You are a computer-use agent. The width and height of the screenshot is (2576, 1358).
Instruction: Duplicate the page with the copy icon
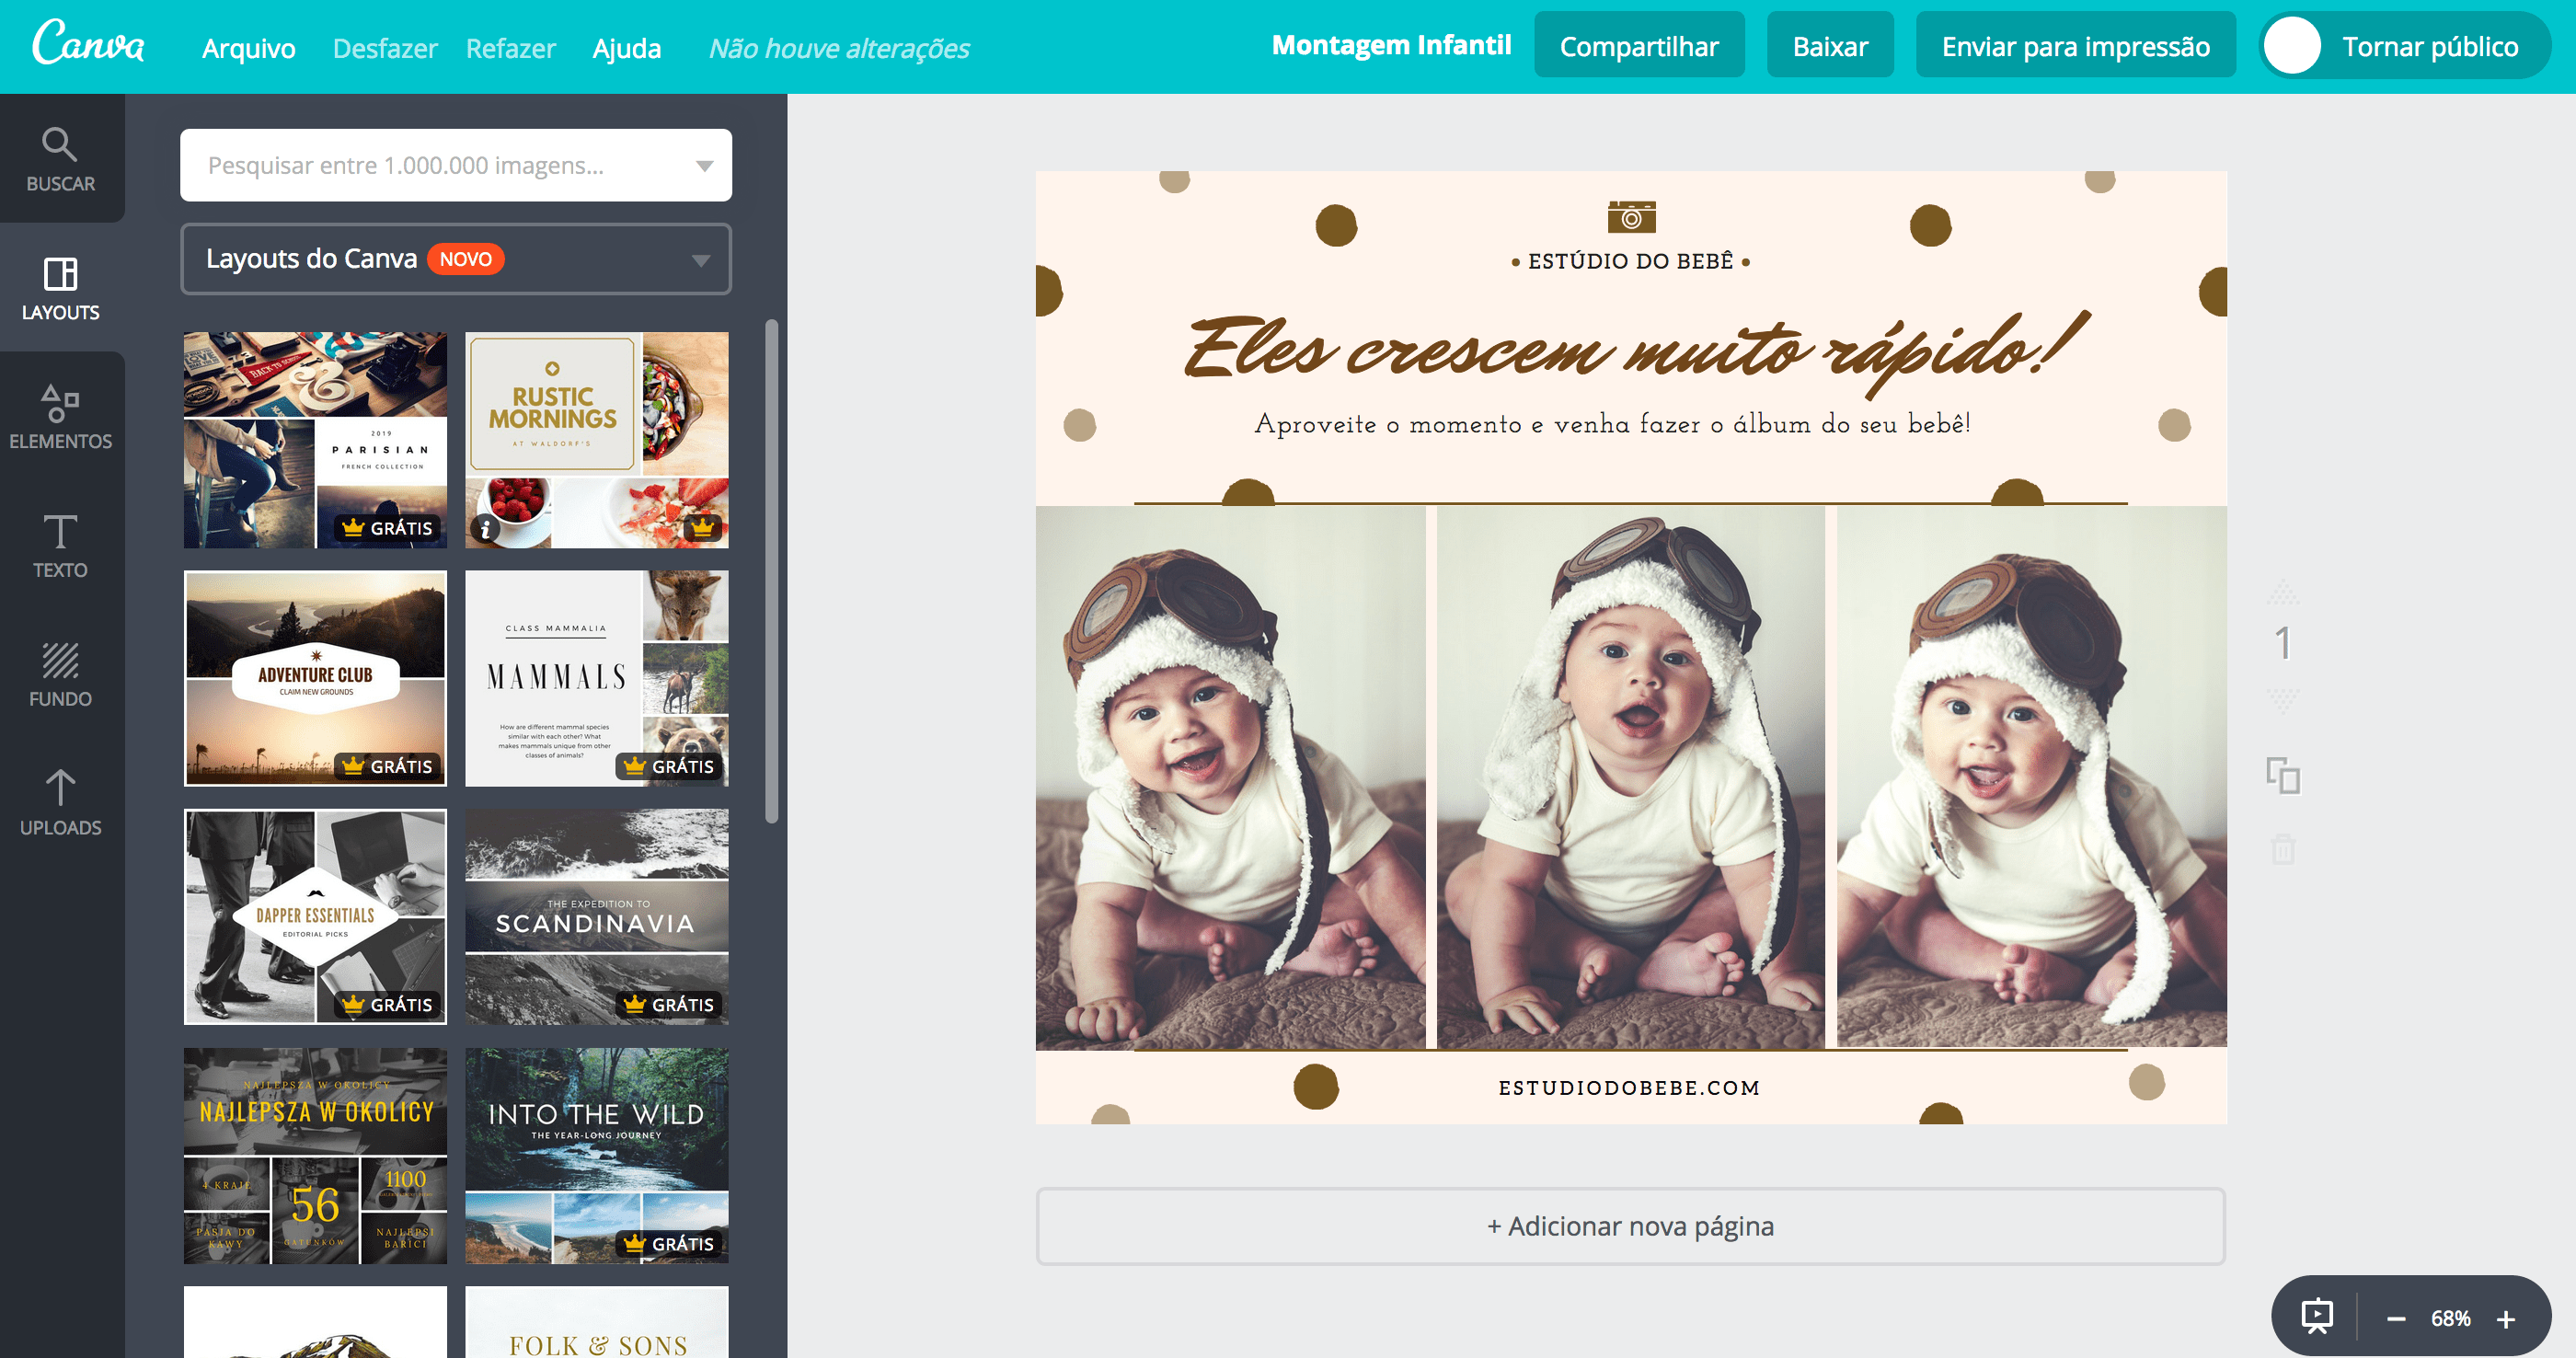click(x=2283, y=776)
